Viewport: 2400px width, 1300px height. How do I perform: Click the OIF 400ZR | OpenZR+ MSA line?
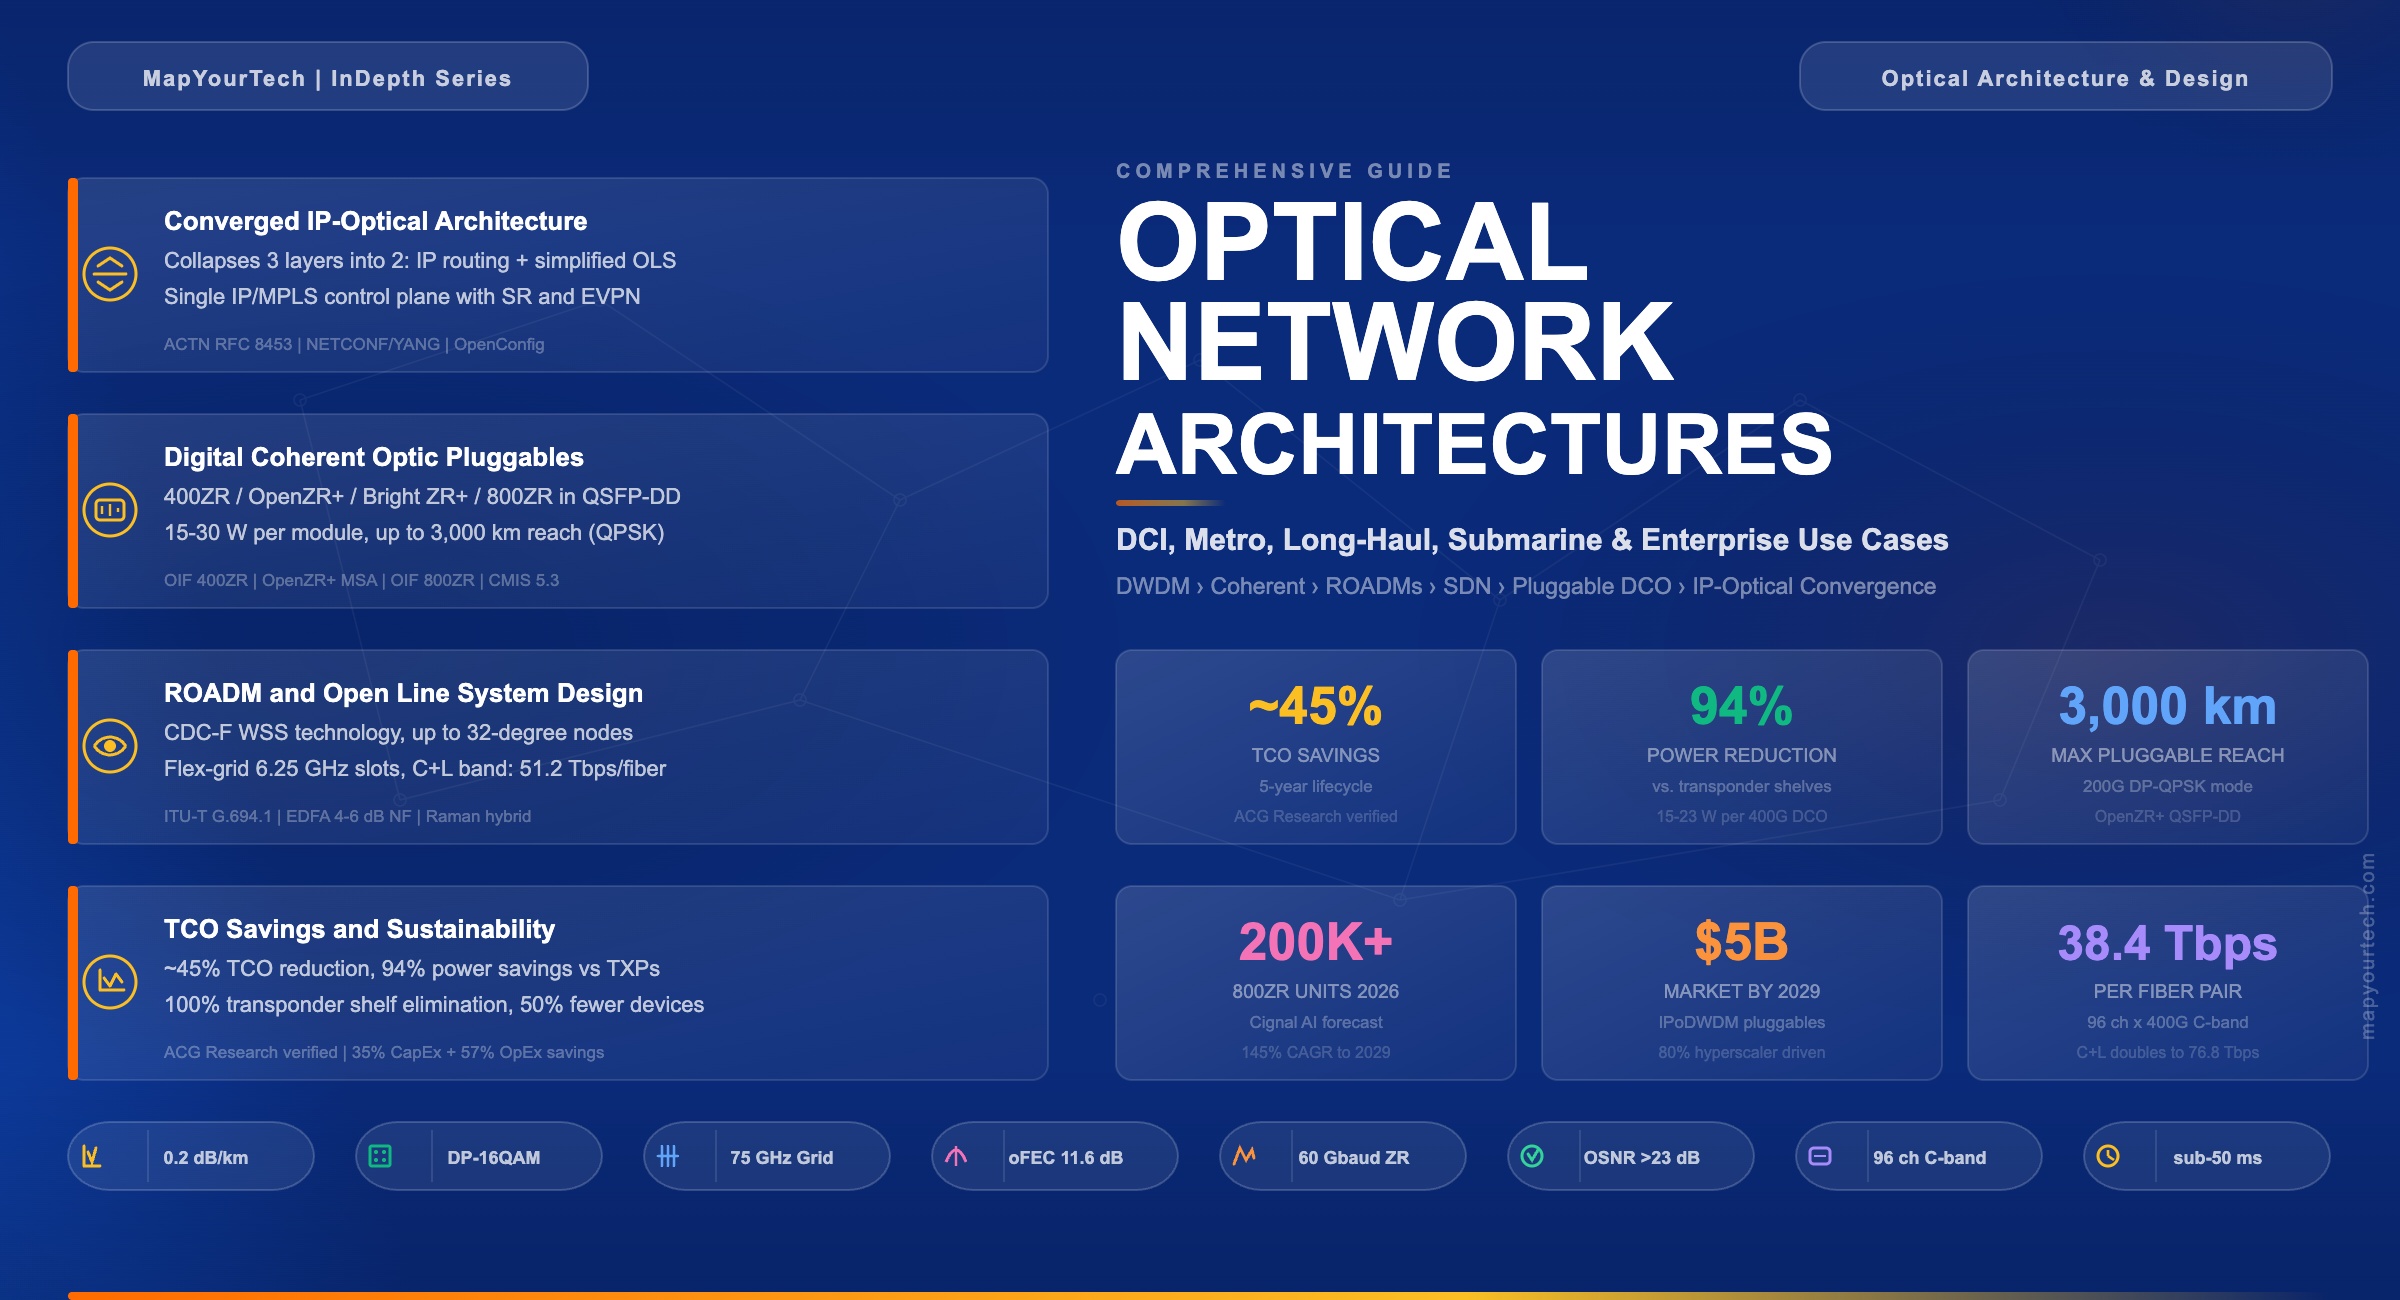click(362, 580)
